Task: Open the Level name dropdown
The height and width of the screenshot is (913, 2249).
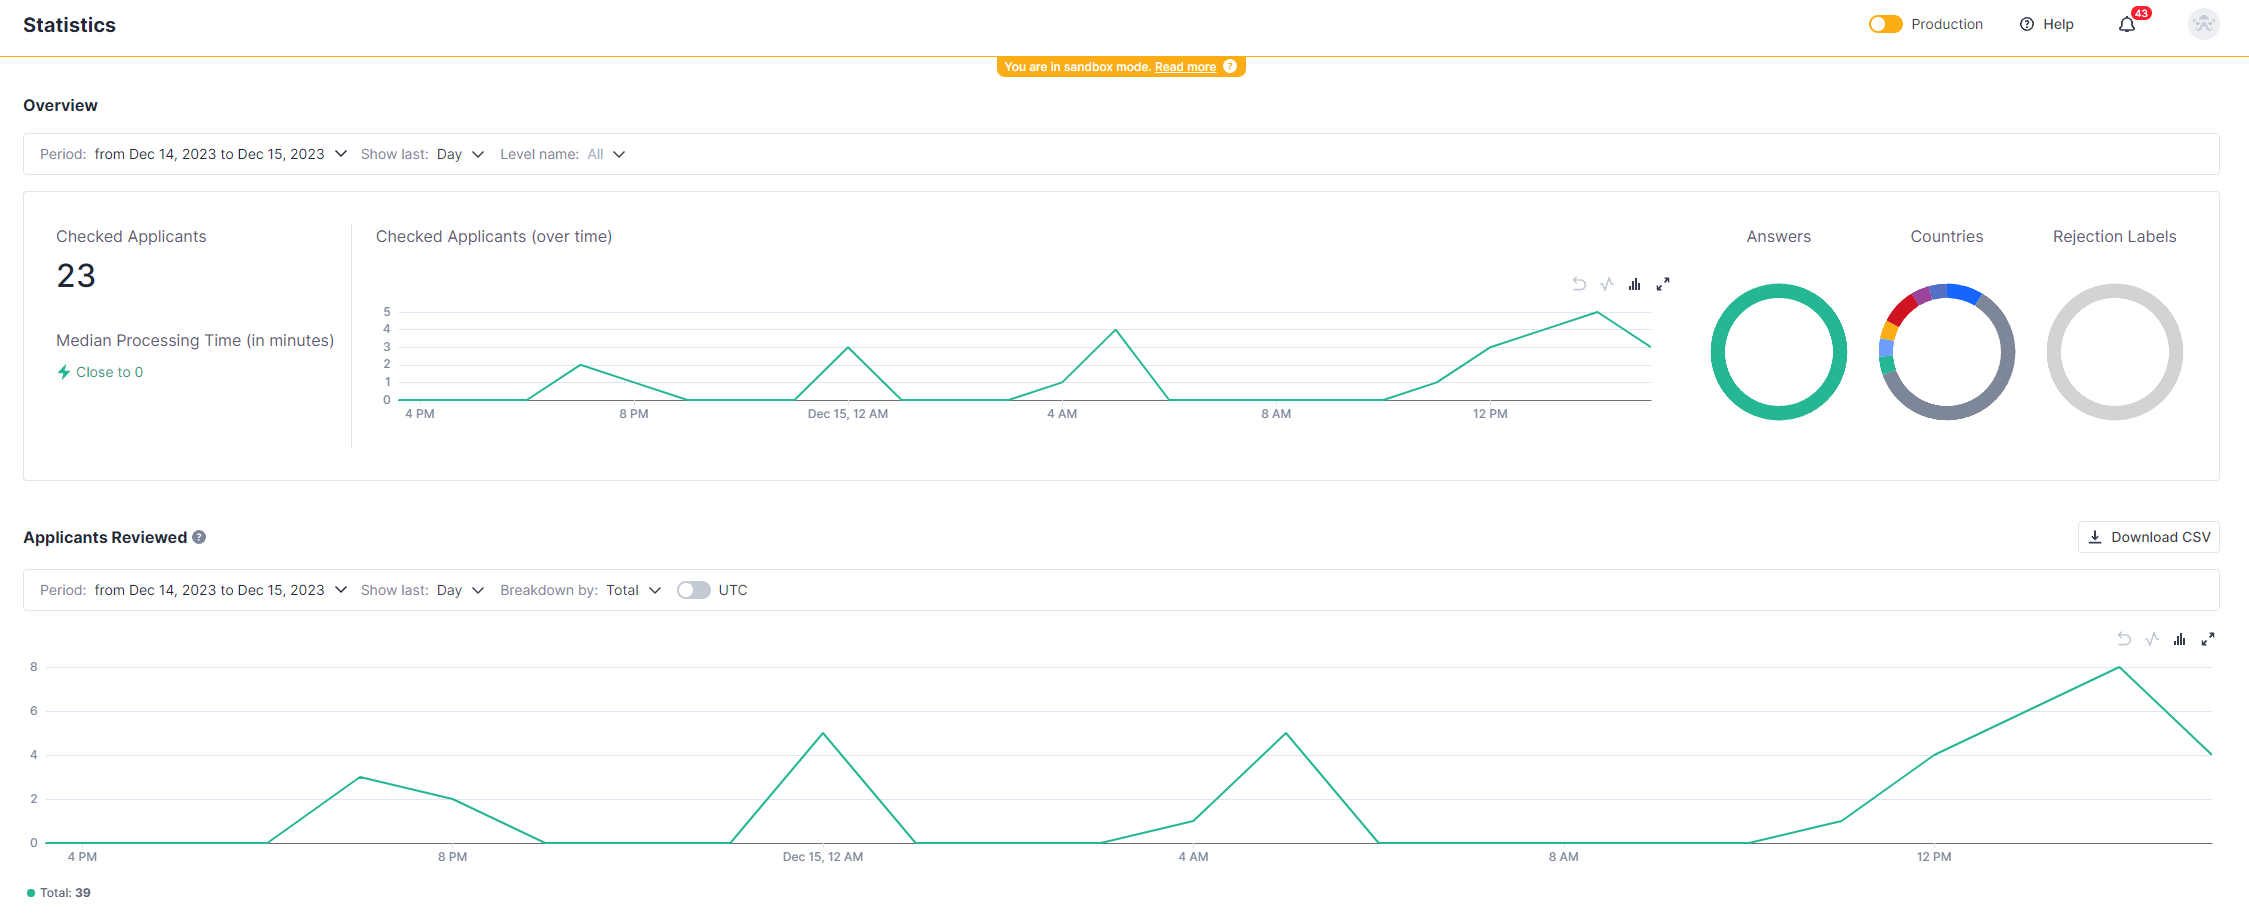Action: click(x=606, y=154)
